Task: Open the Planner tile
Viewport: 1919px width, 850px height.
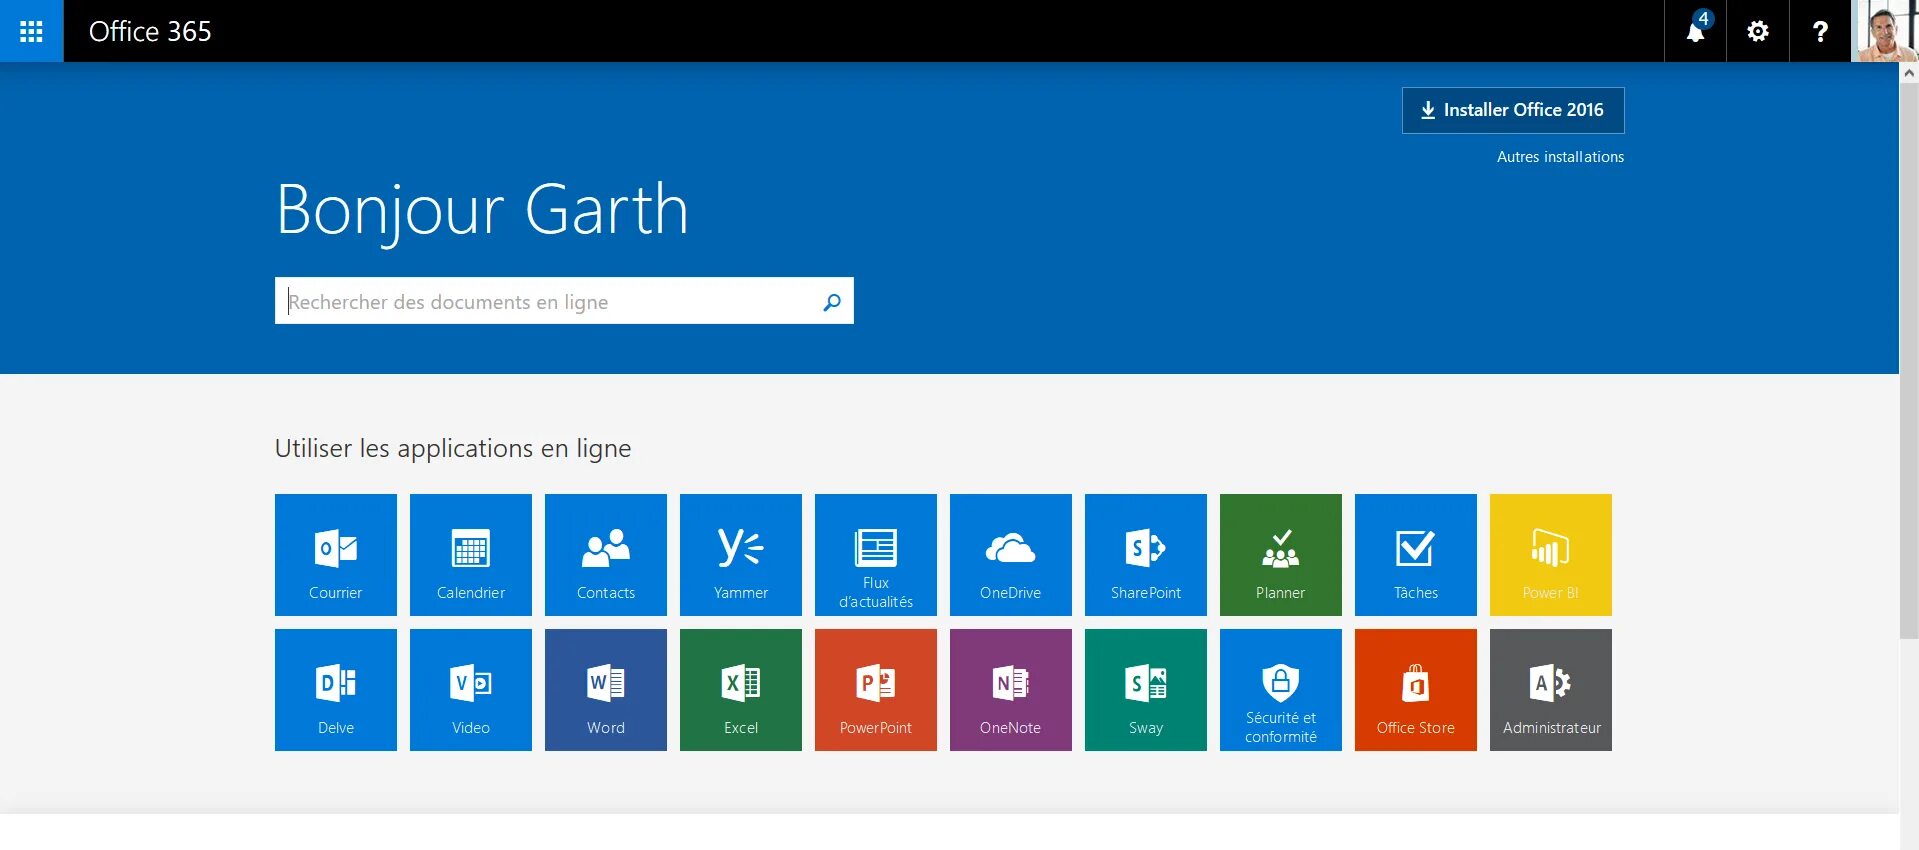Action: pos(1281,555)
